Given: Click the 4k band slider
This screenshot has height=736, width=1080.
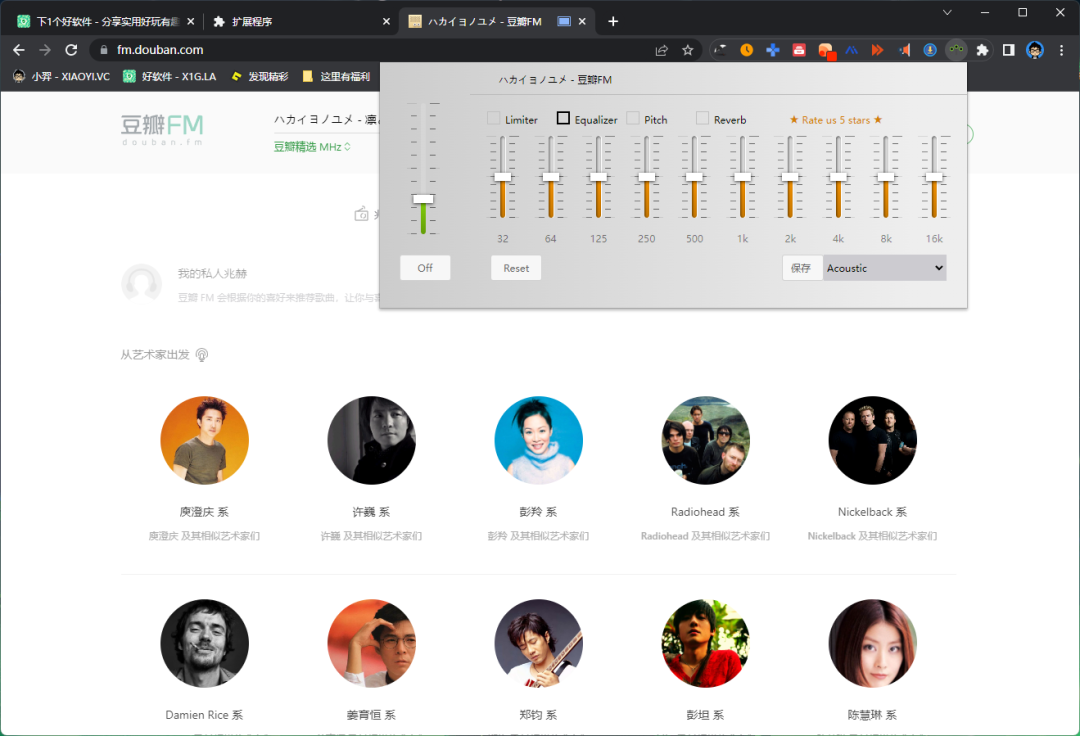Looking at the screenshot, I should (x=838, y=177).
